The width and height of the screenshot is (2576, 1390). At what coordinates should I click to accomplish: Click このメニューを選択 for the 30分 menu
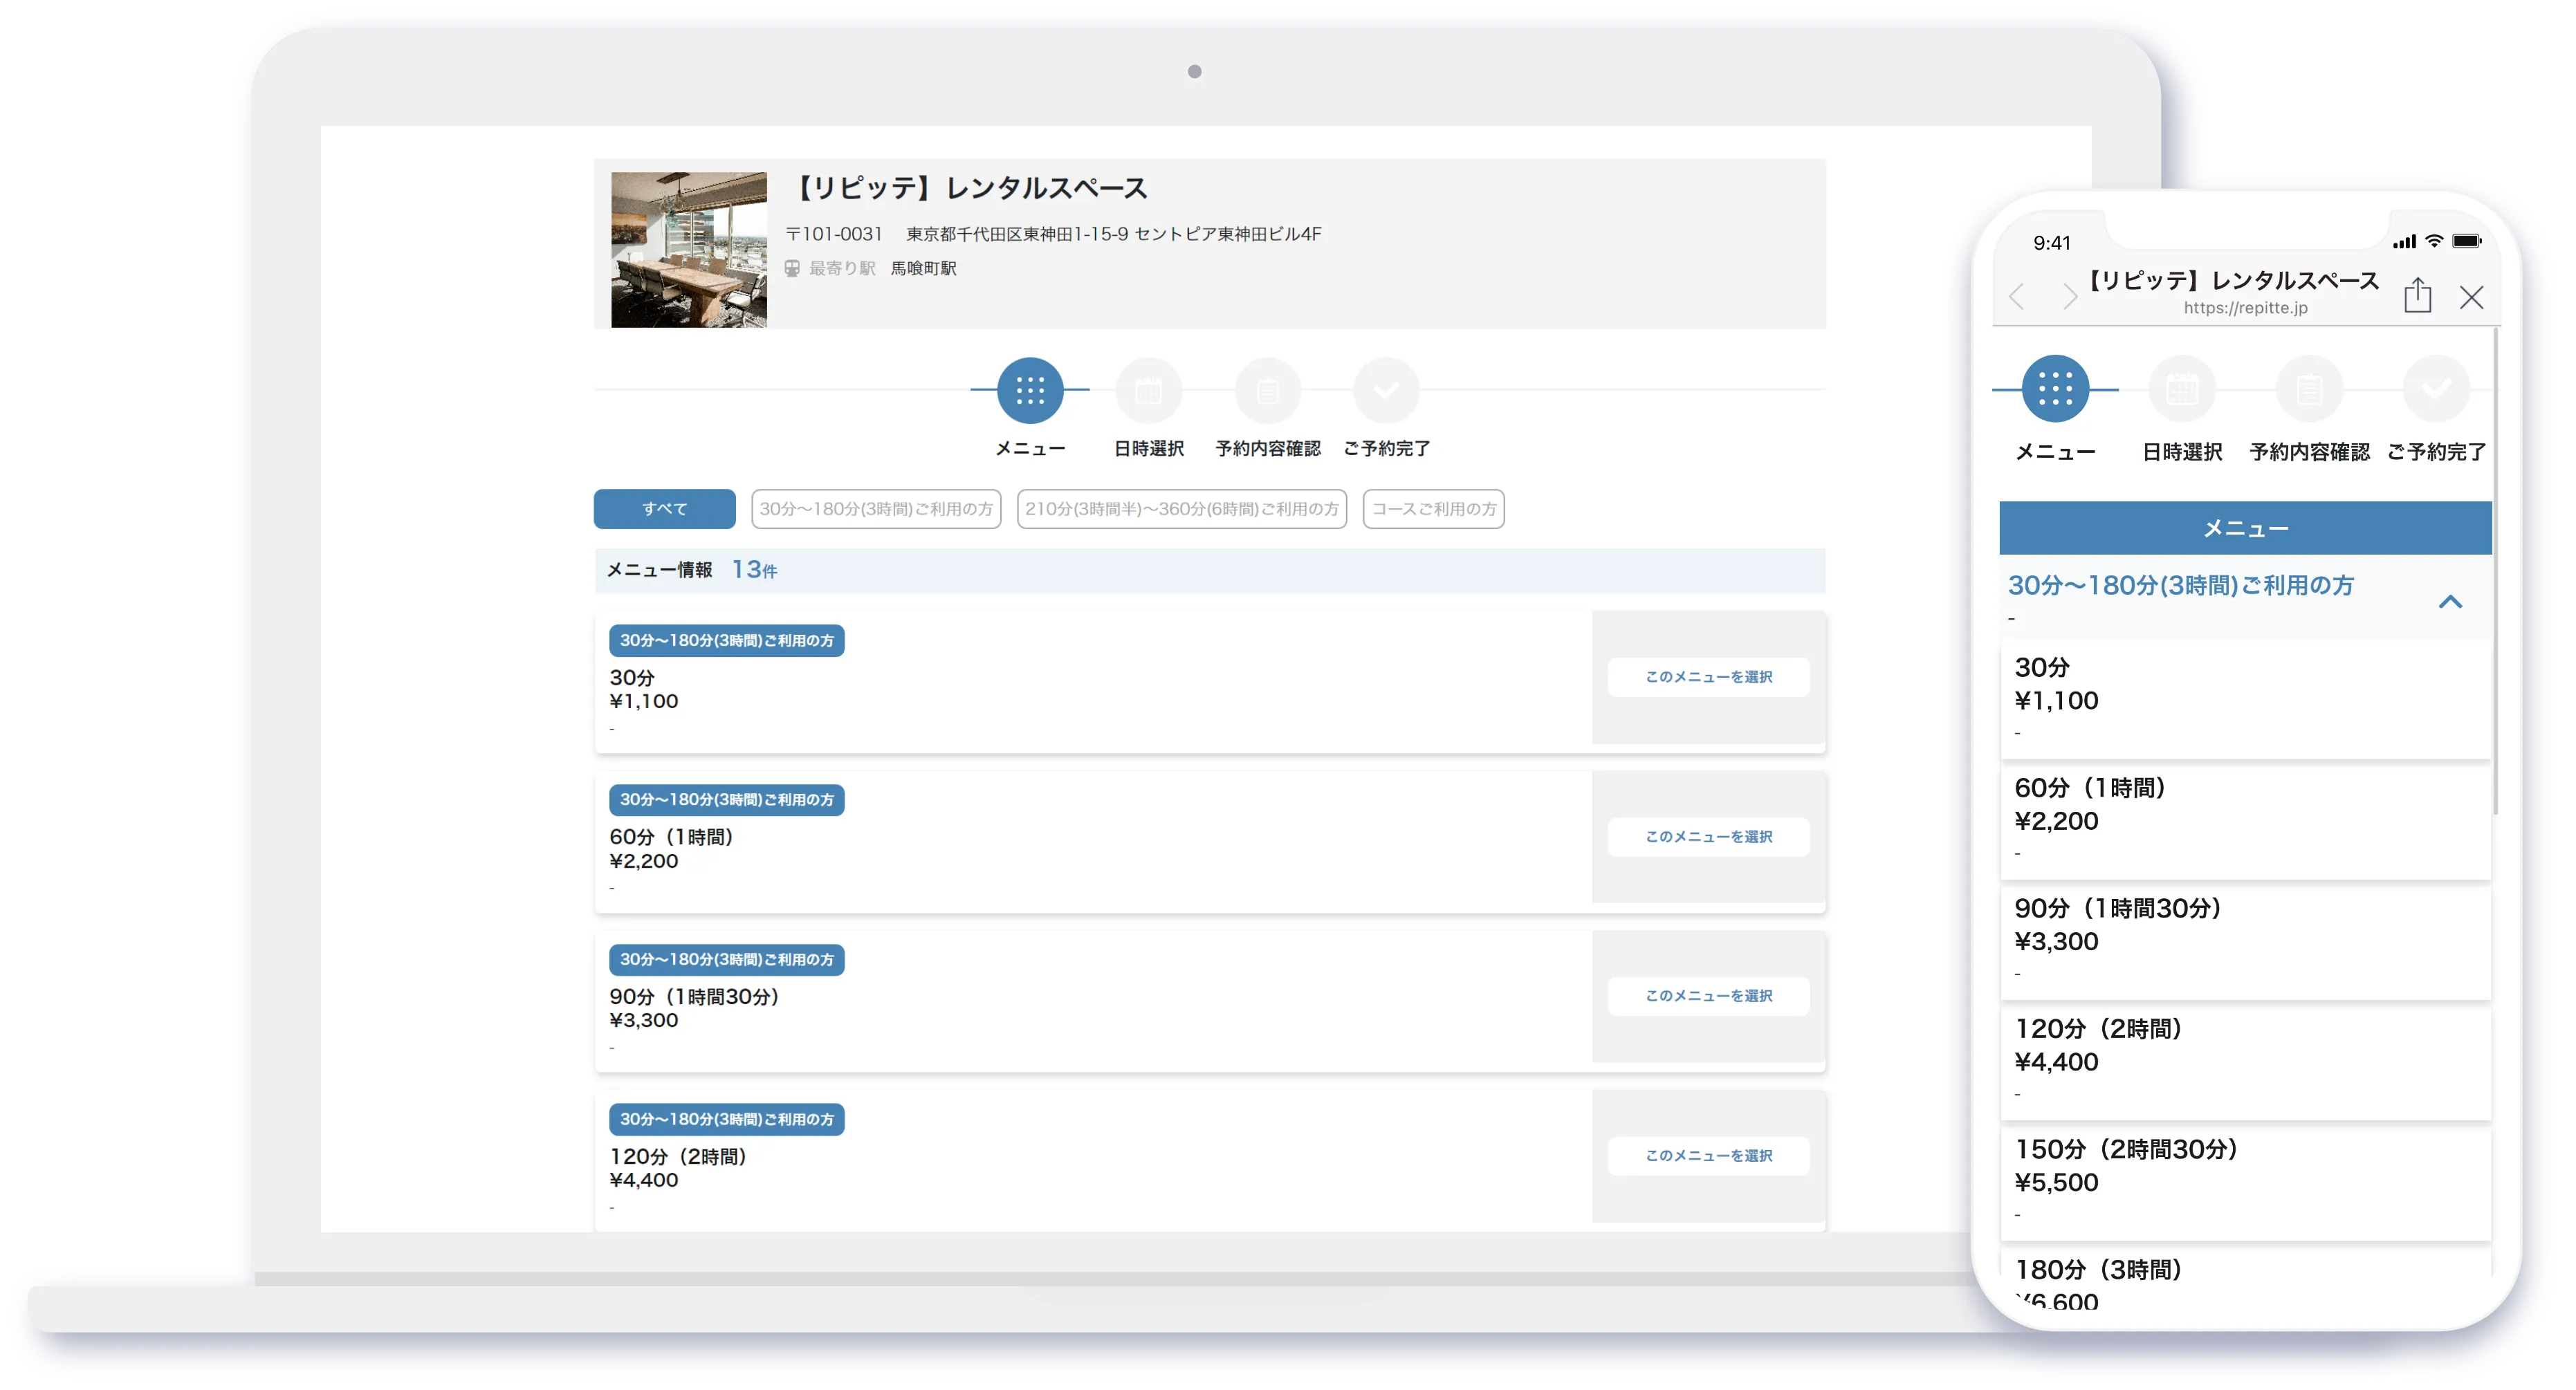pos(1708,677)
